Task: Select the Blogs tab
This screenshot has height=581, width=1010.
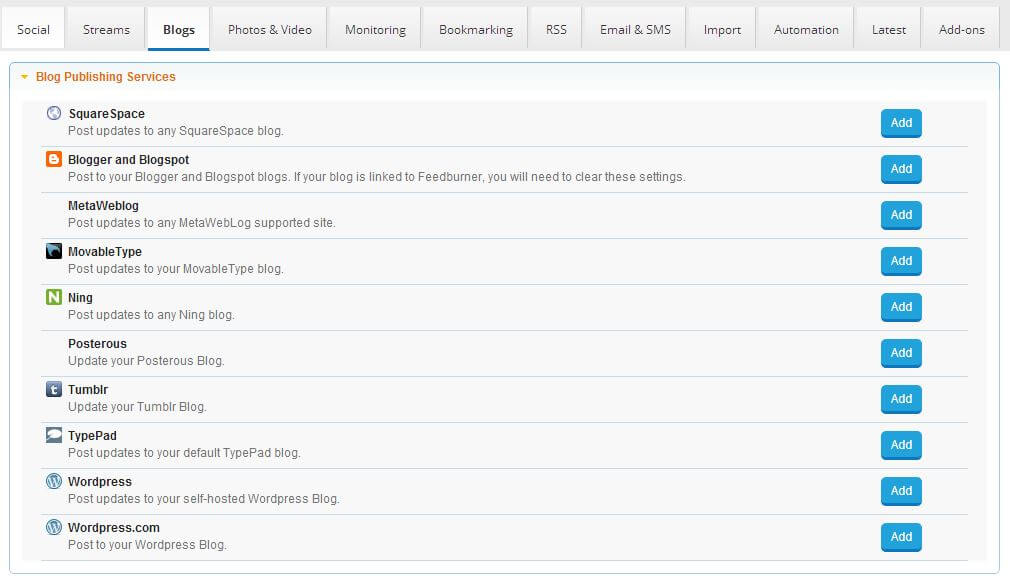Action: point(178,30)
